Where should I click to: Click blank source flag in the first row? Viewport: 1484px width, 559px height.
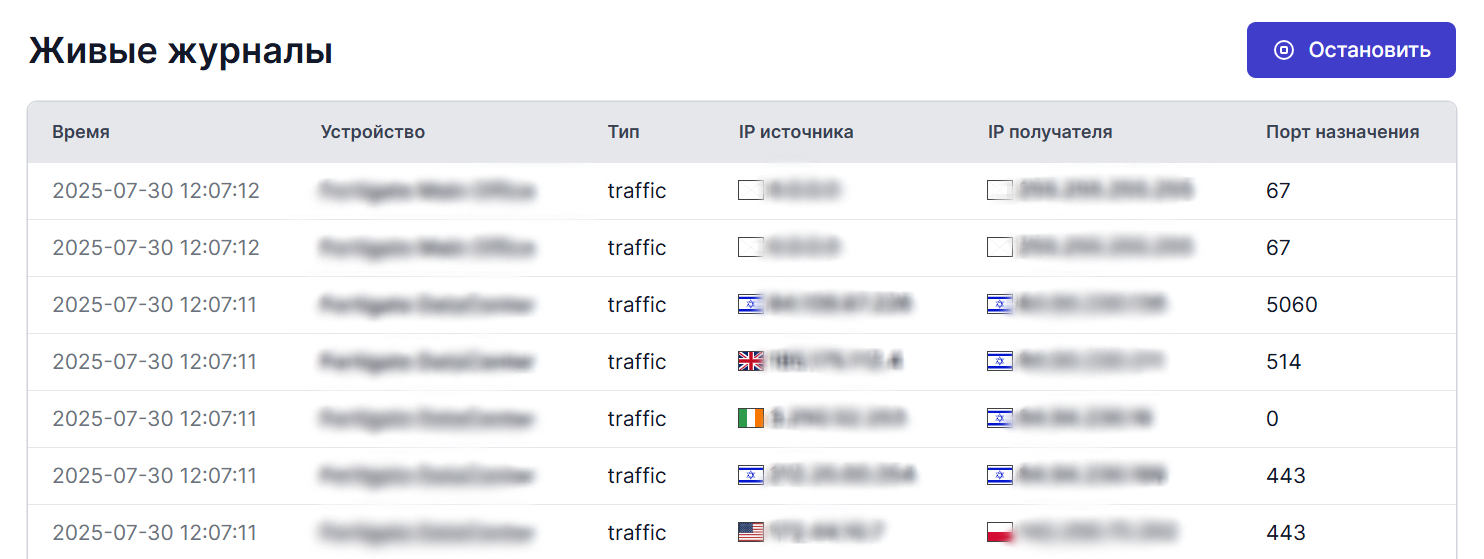[x=750, y=190]
